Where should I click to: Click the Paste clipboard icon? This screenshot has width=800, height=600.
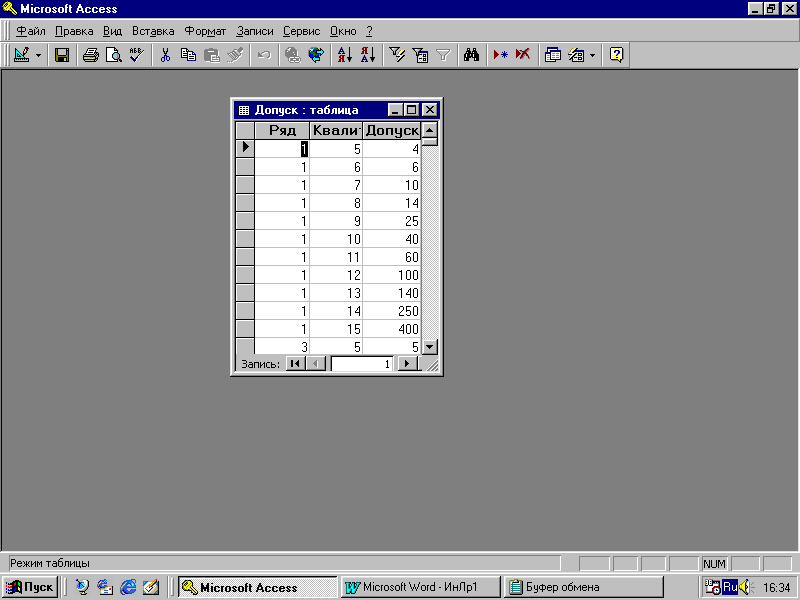pos(212,55)
